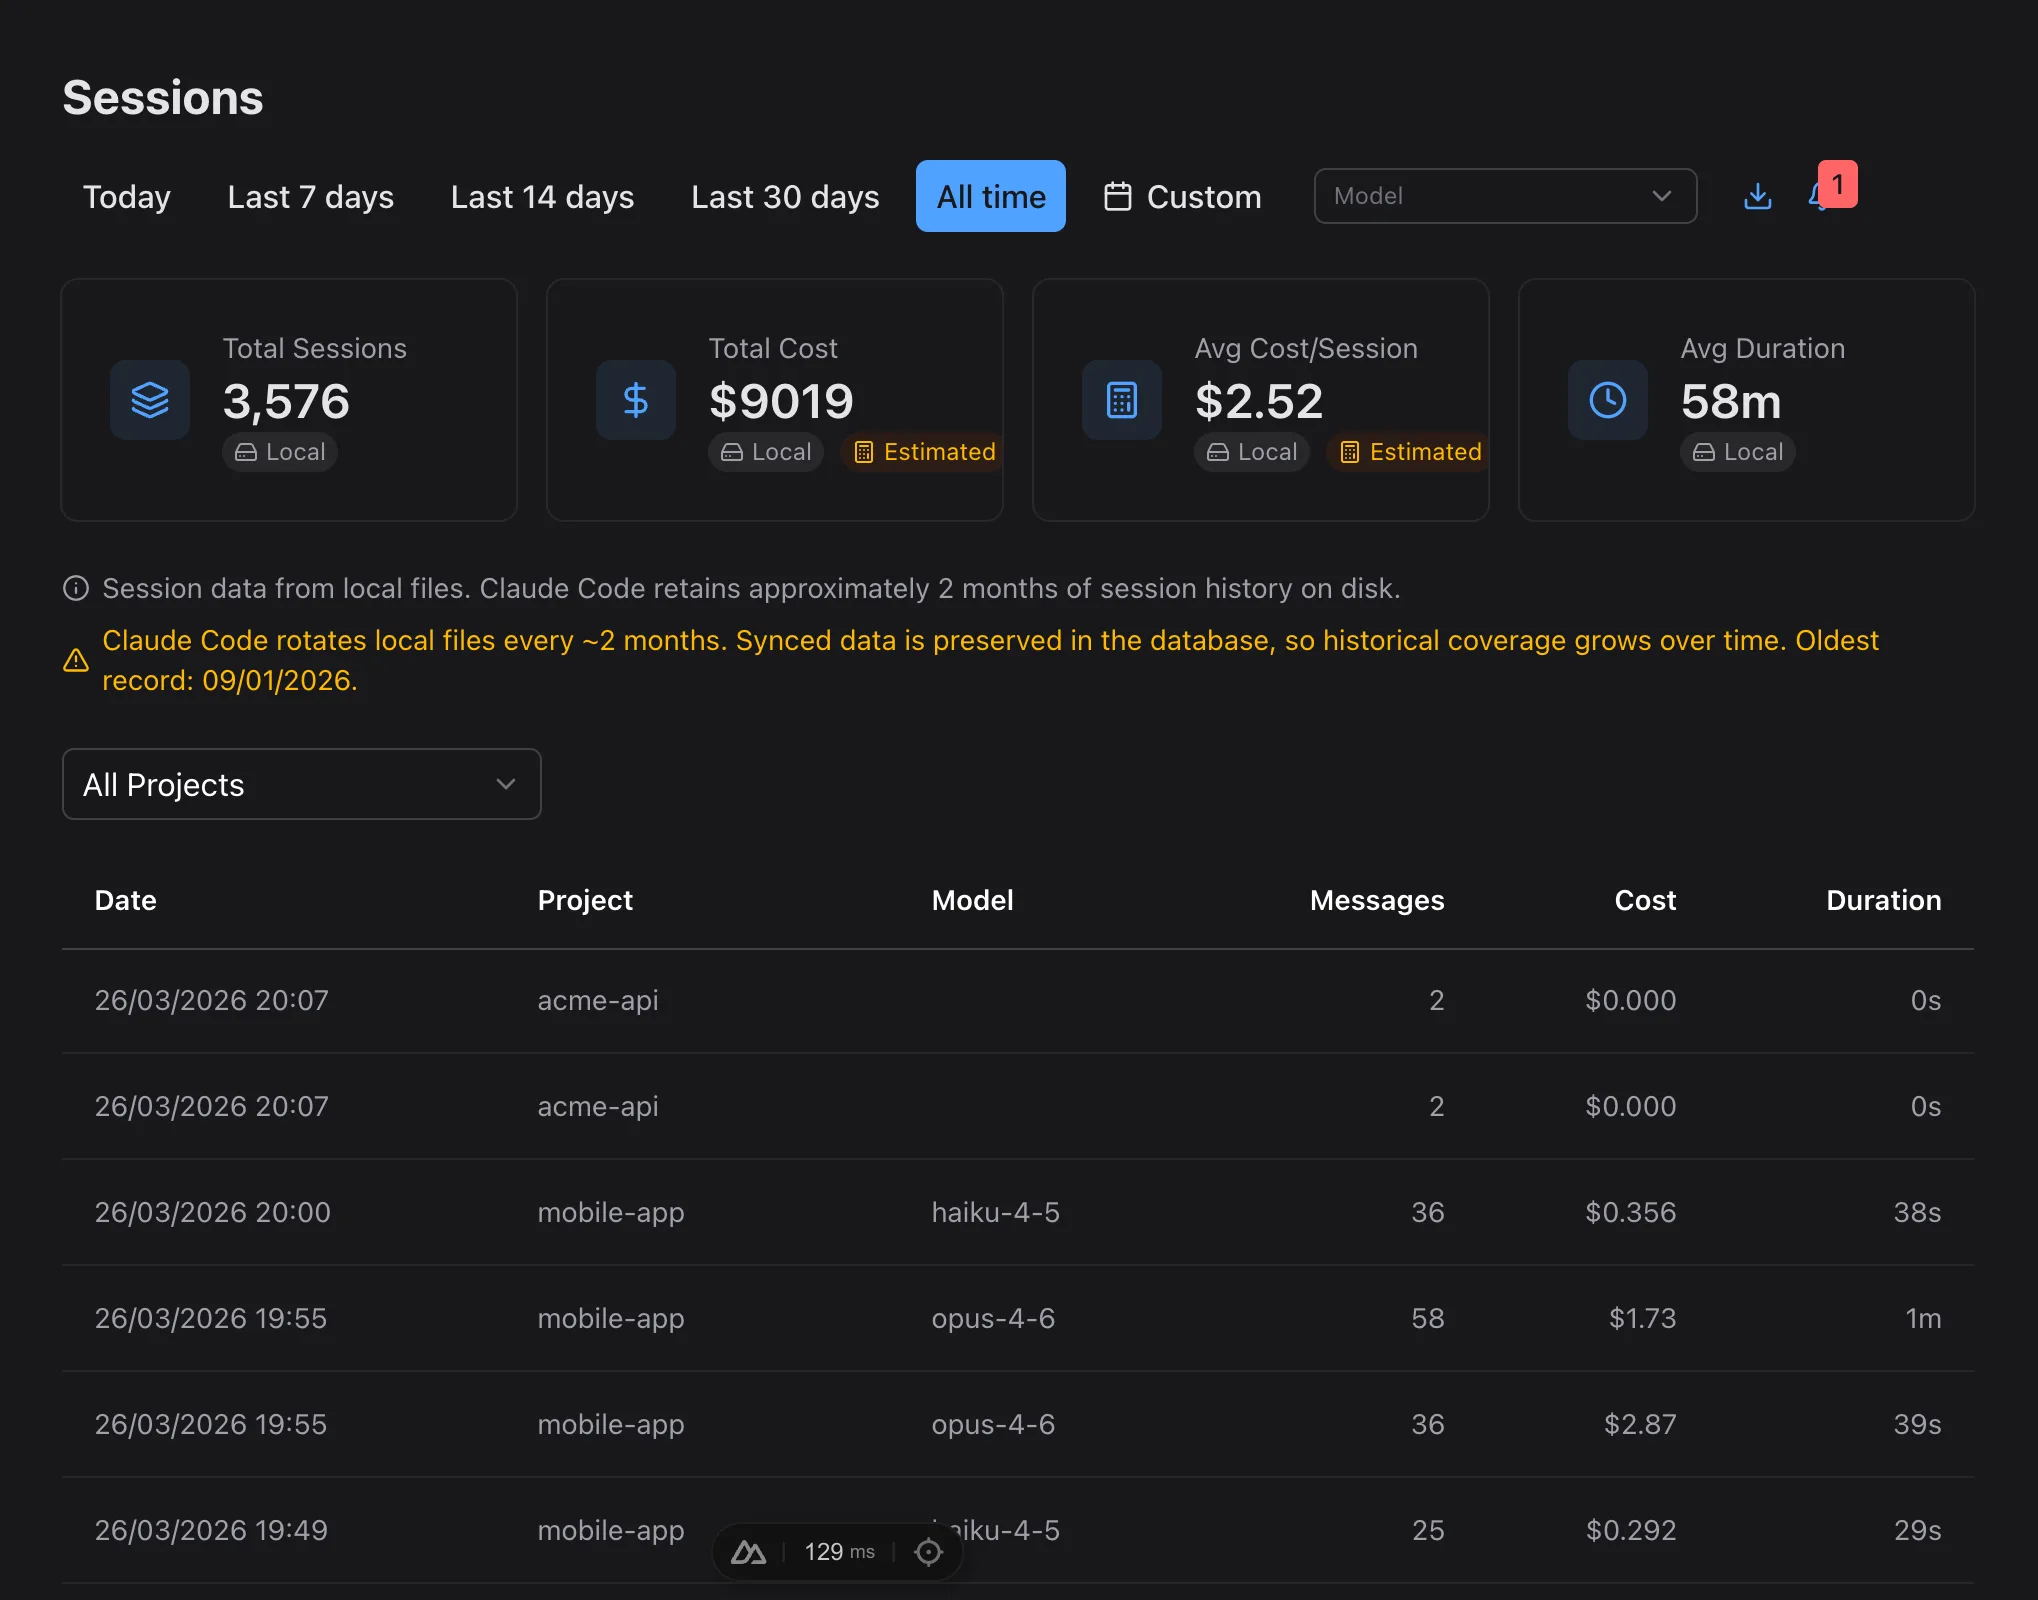Sort by the Messages column header
The width and height of the screenshot is (2038, 1600).
tap(1377, 900)
